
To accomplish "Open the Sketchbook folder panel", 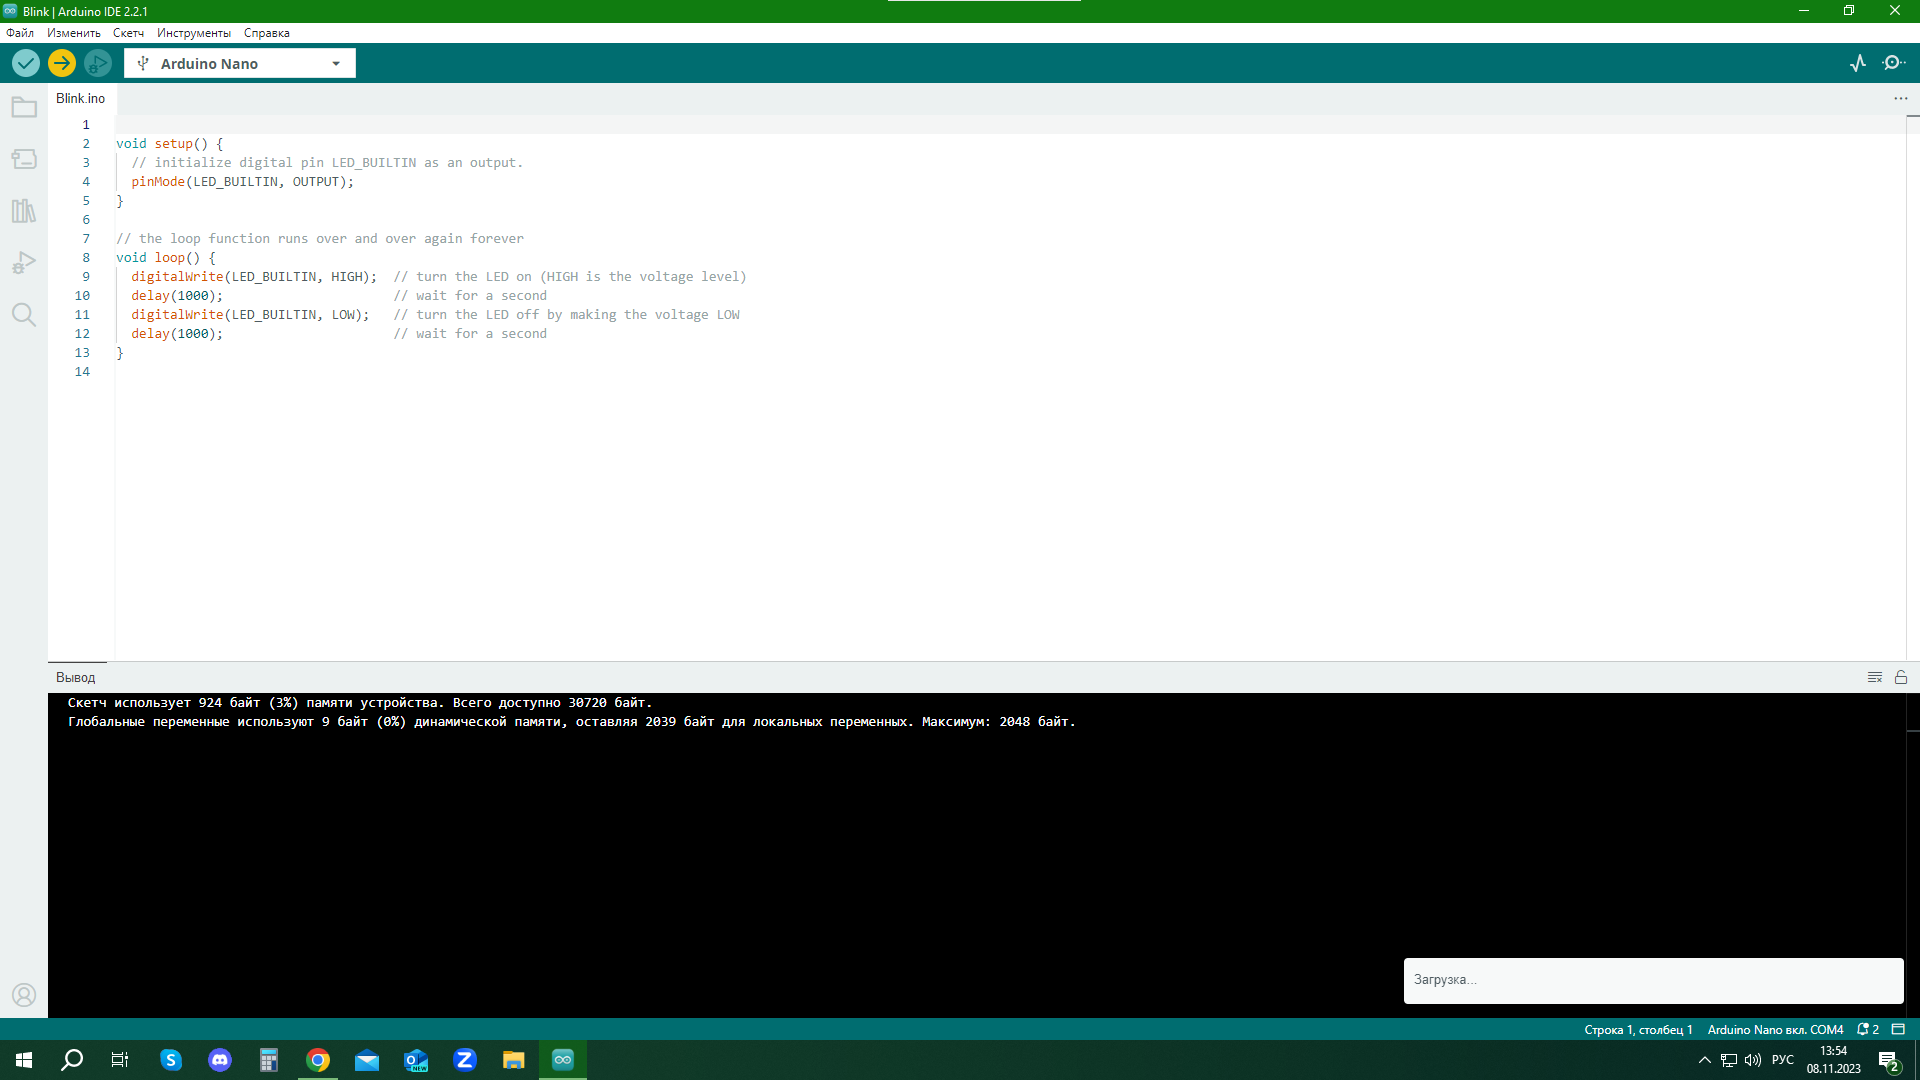I will [x=24, y=107].
